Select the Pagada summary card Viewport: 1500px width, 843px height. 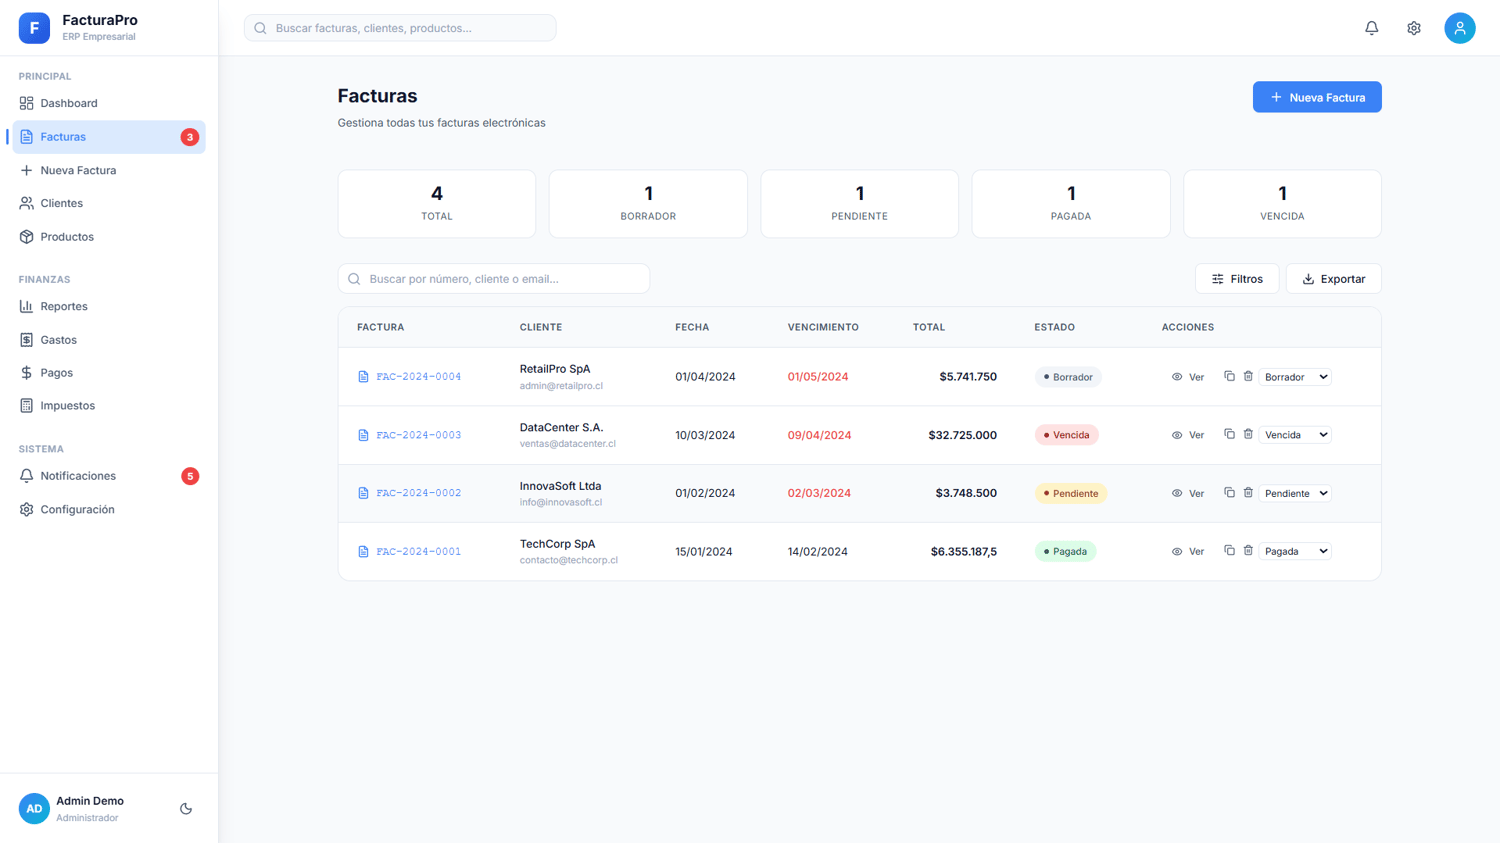point(1071,204)
